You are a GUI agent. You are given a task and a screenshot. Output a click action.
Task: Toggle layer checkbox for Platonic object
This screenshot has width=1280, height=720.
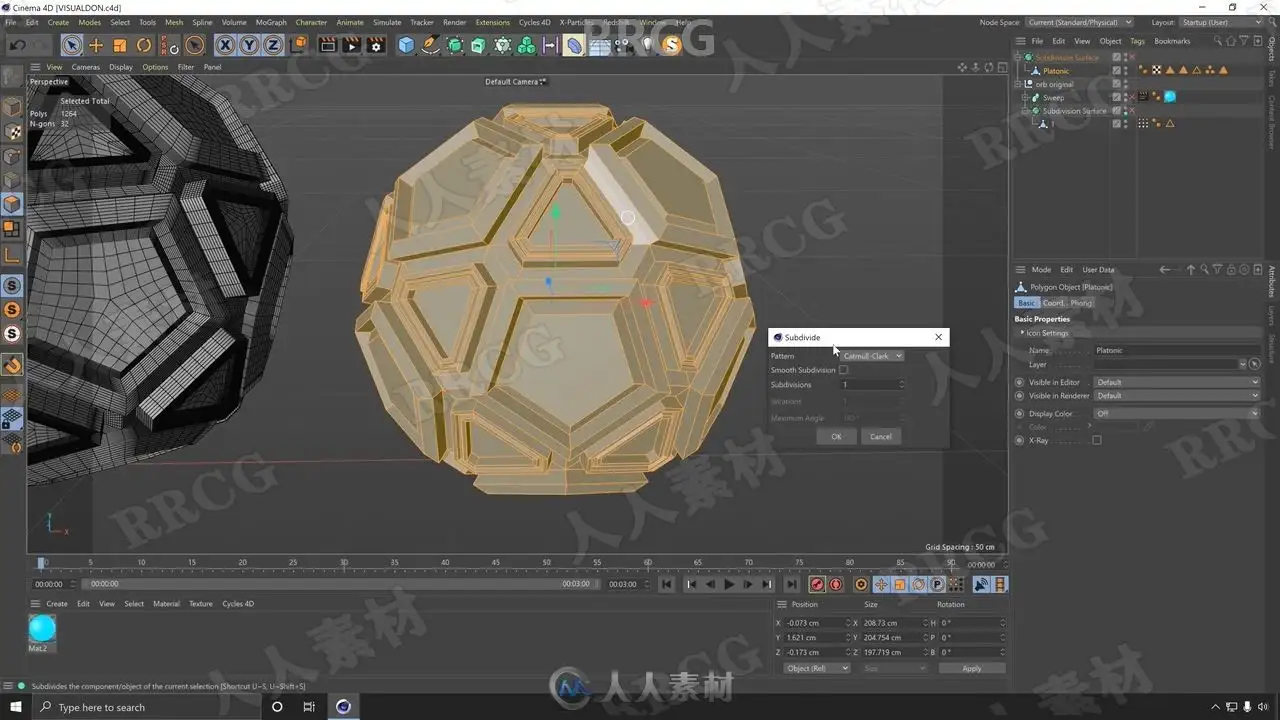[1117, 70]
